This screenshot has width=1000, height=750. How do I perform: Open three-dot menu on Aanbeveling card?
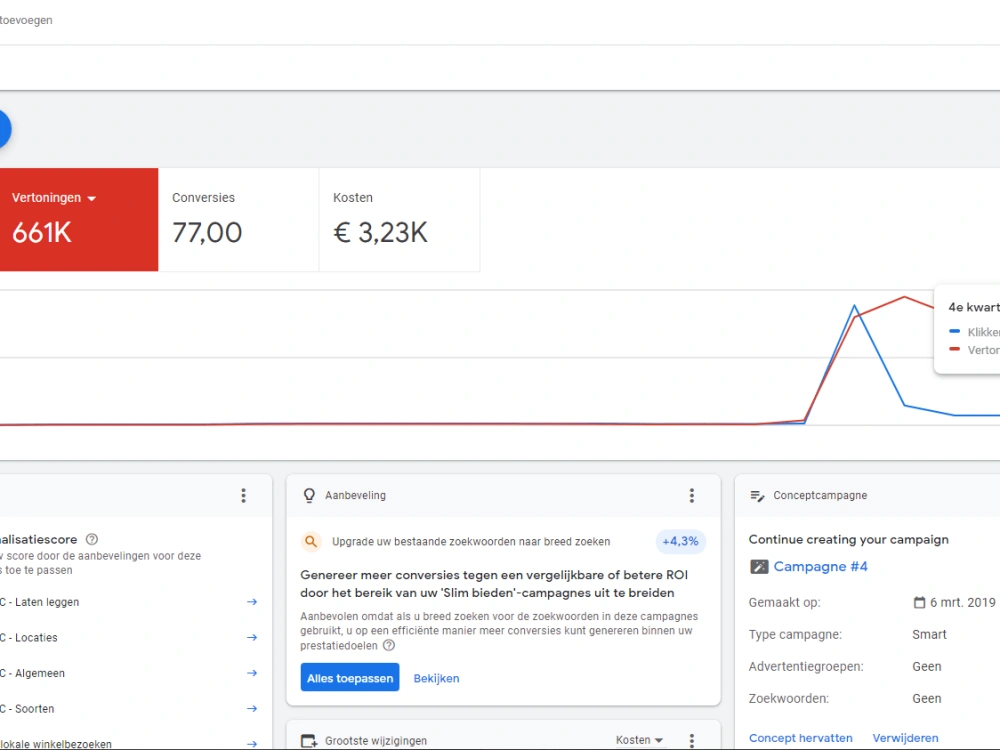point(691,496)
